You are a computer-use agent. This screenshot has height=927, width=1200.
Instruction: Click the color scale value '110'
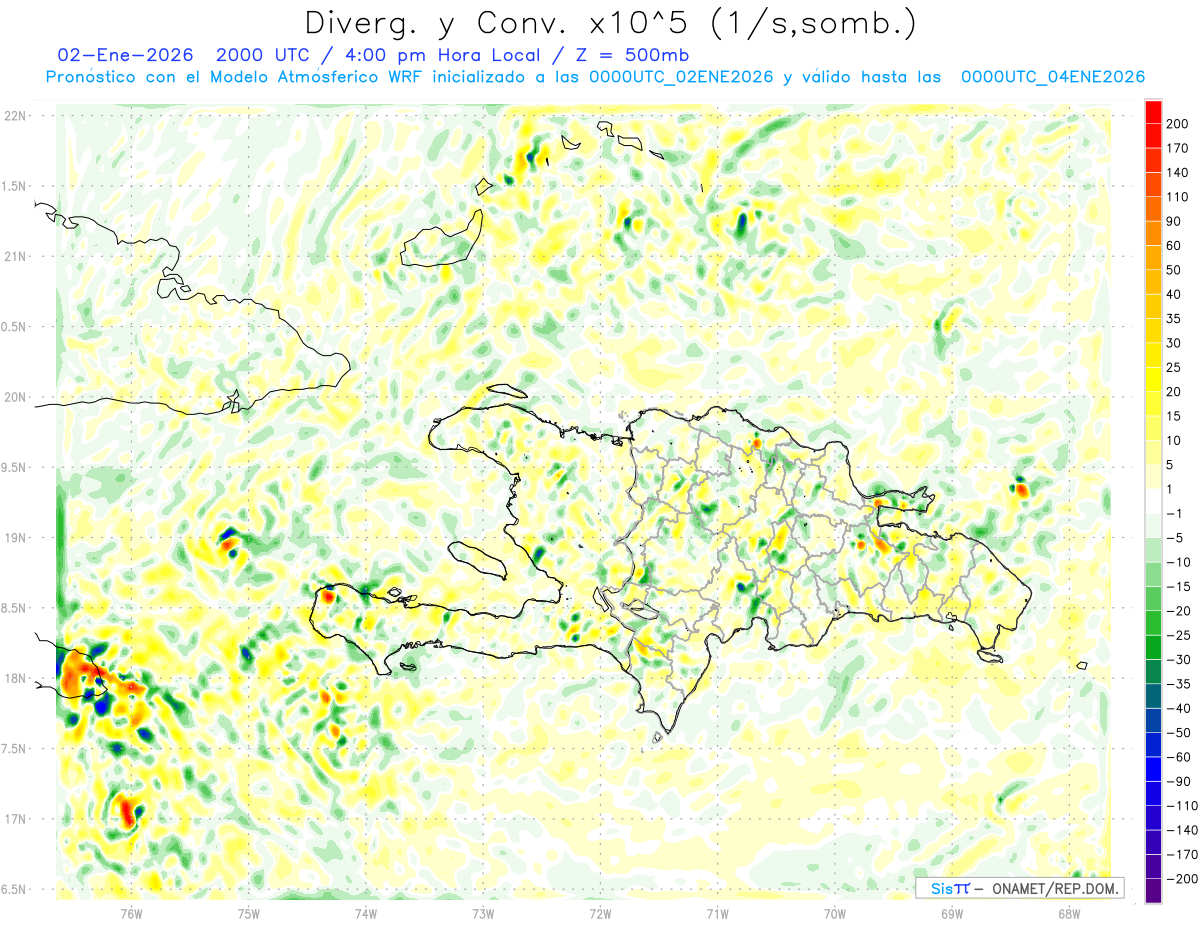coord(1178,197)
